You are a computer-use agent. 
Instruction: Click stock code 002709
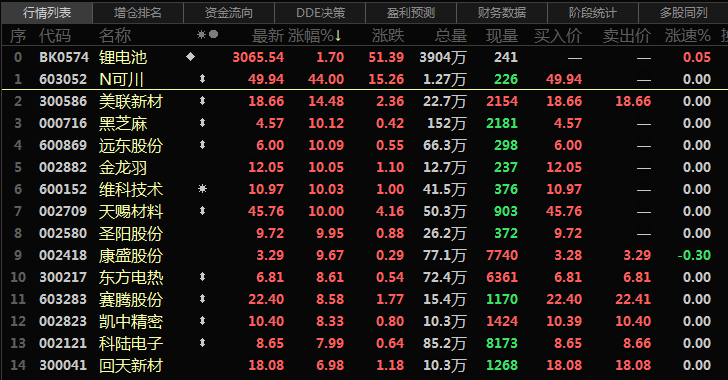63,211
